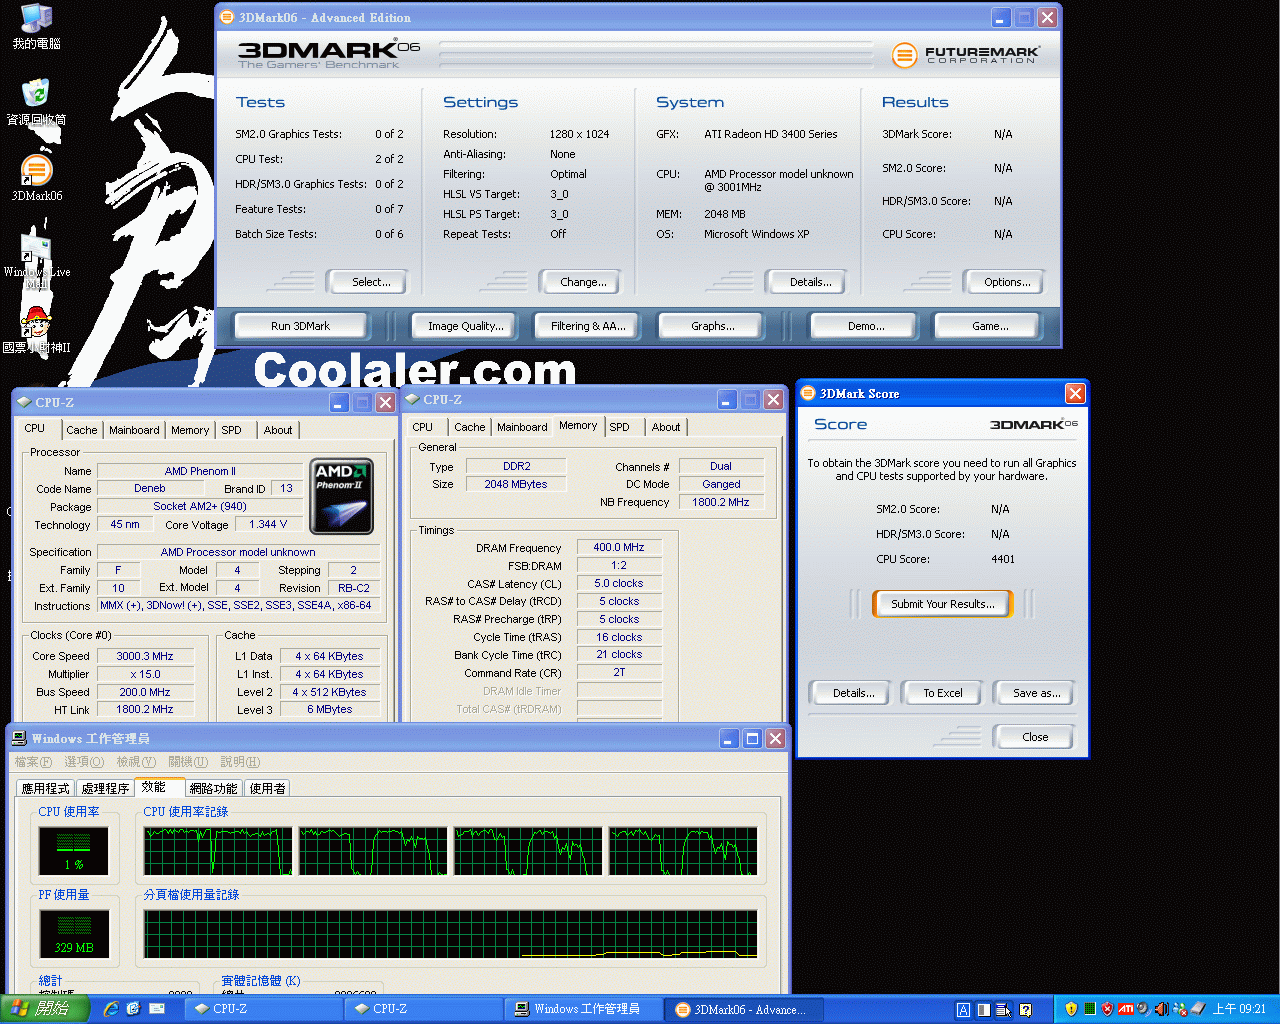Click the Futuremark Corporation logo
Image resolution: width=1280 pixels, height=1024 pixels.
pos(965,55)
